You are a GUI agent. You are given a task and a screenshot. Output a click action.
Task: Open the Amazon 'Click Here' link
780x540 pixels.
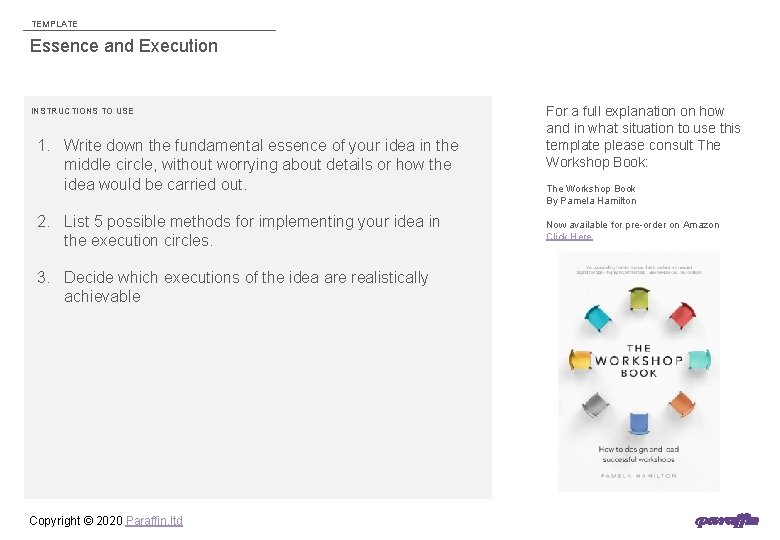point(569,237)
